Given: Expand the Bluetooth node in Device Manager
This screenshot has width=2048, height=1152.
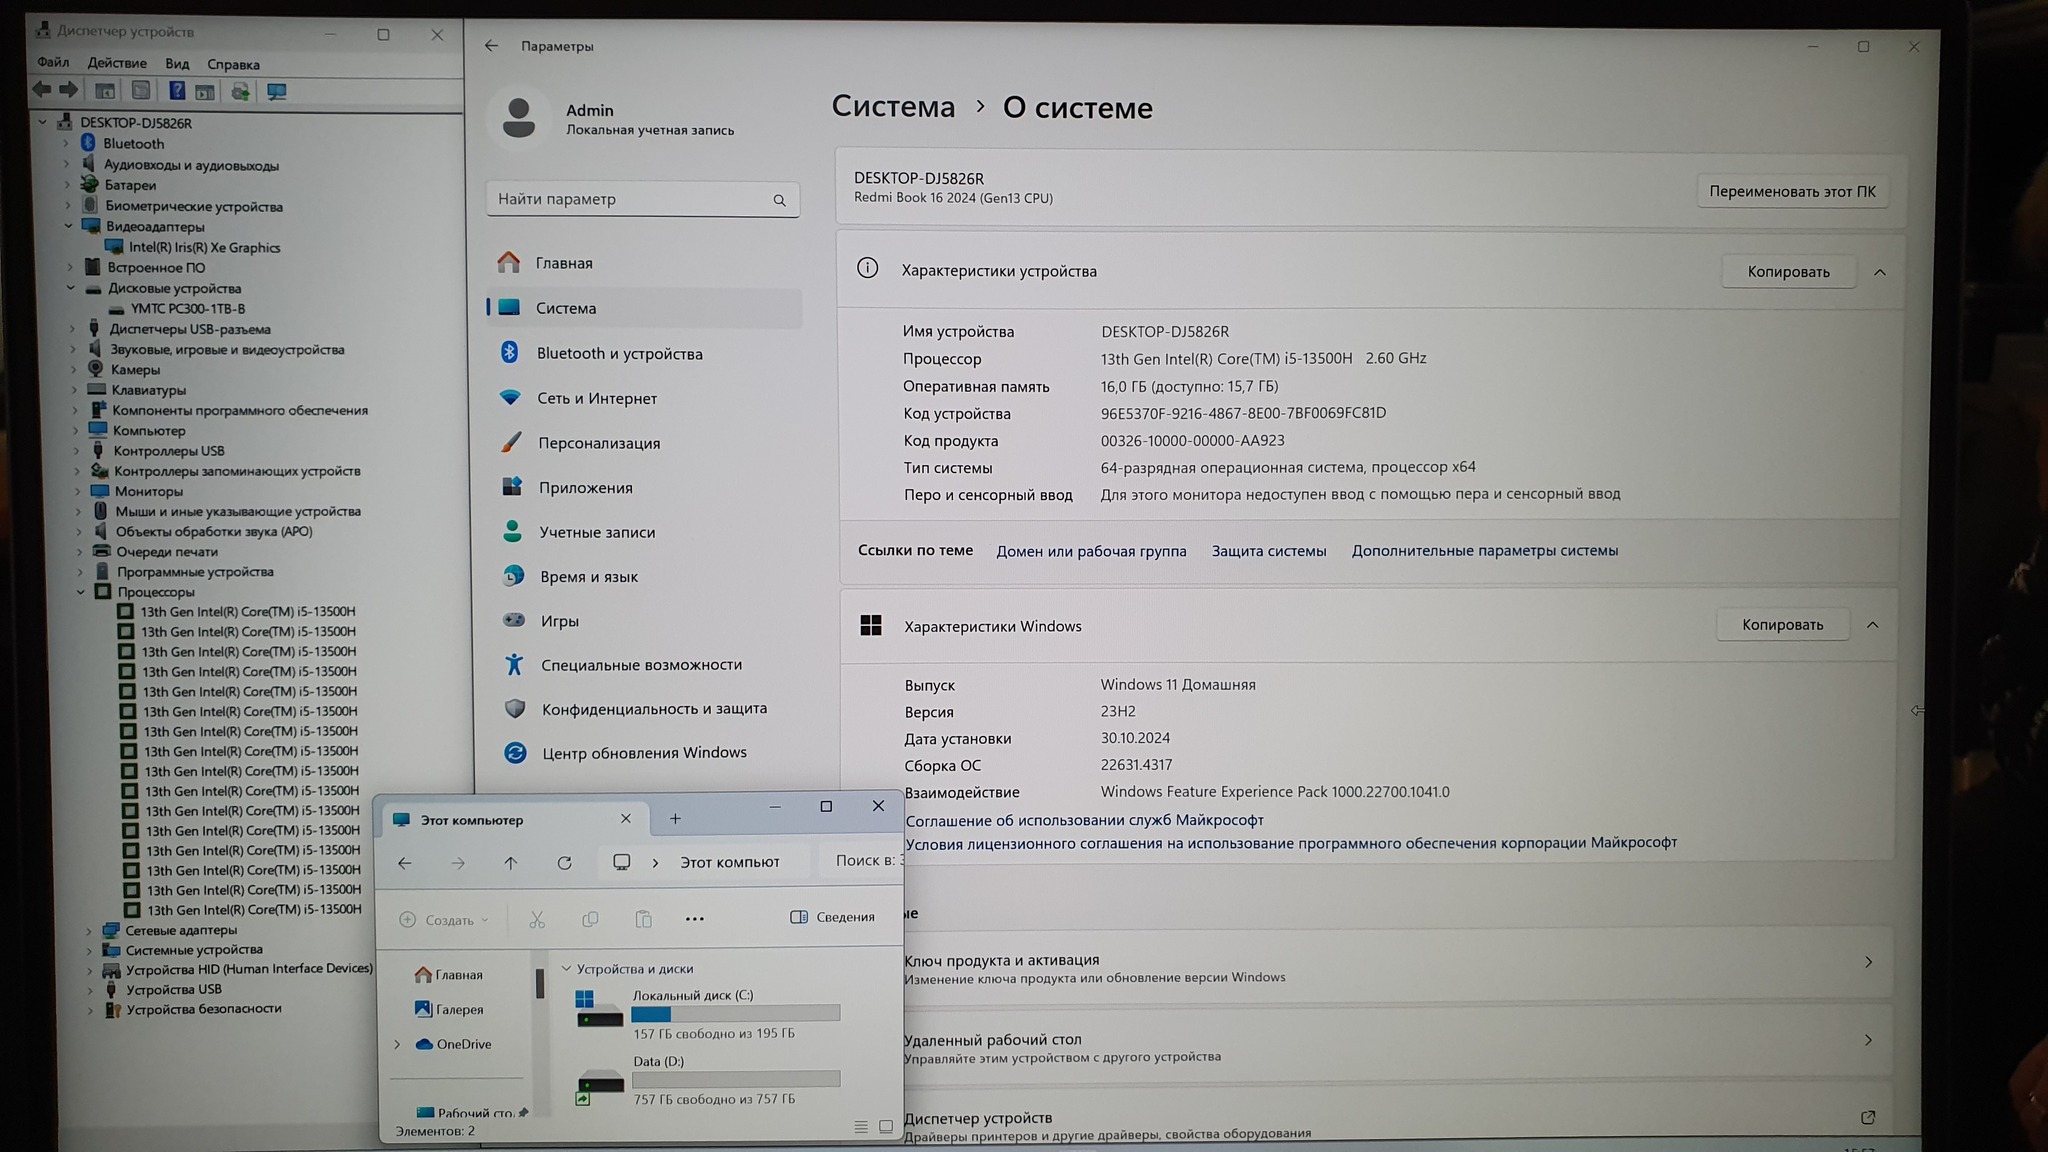Looking at the screenshot, I should click(x=66, y=144).
